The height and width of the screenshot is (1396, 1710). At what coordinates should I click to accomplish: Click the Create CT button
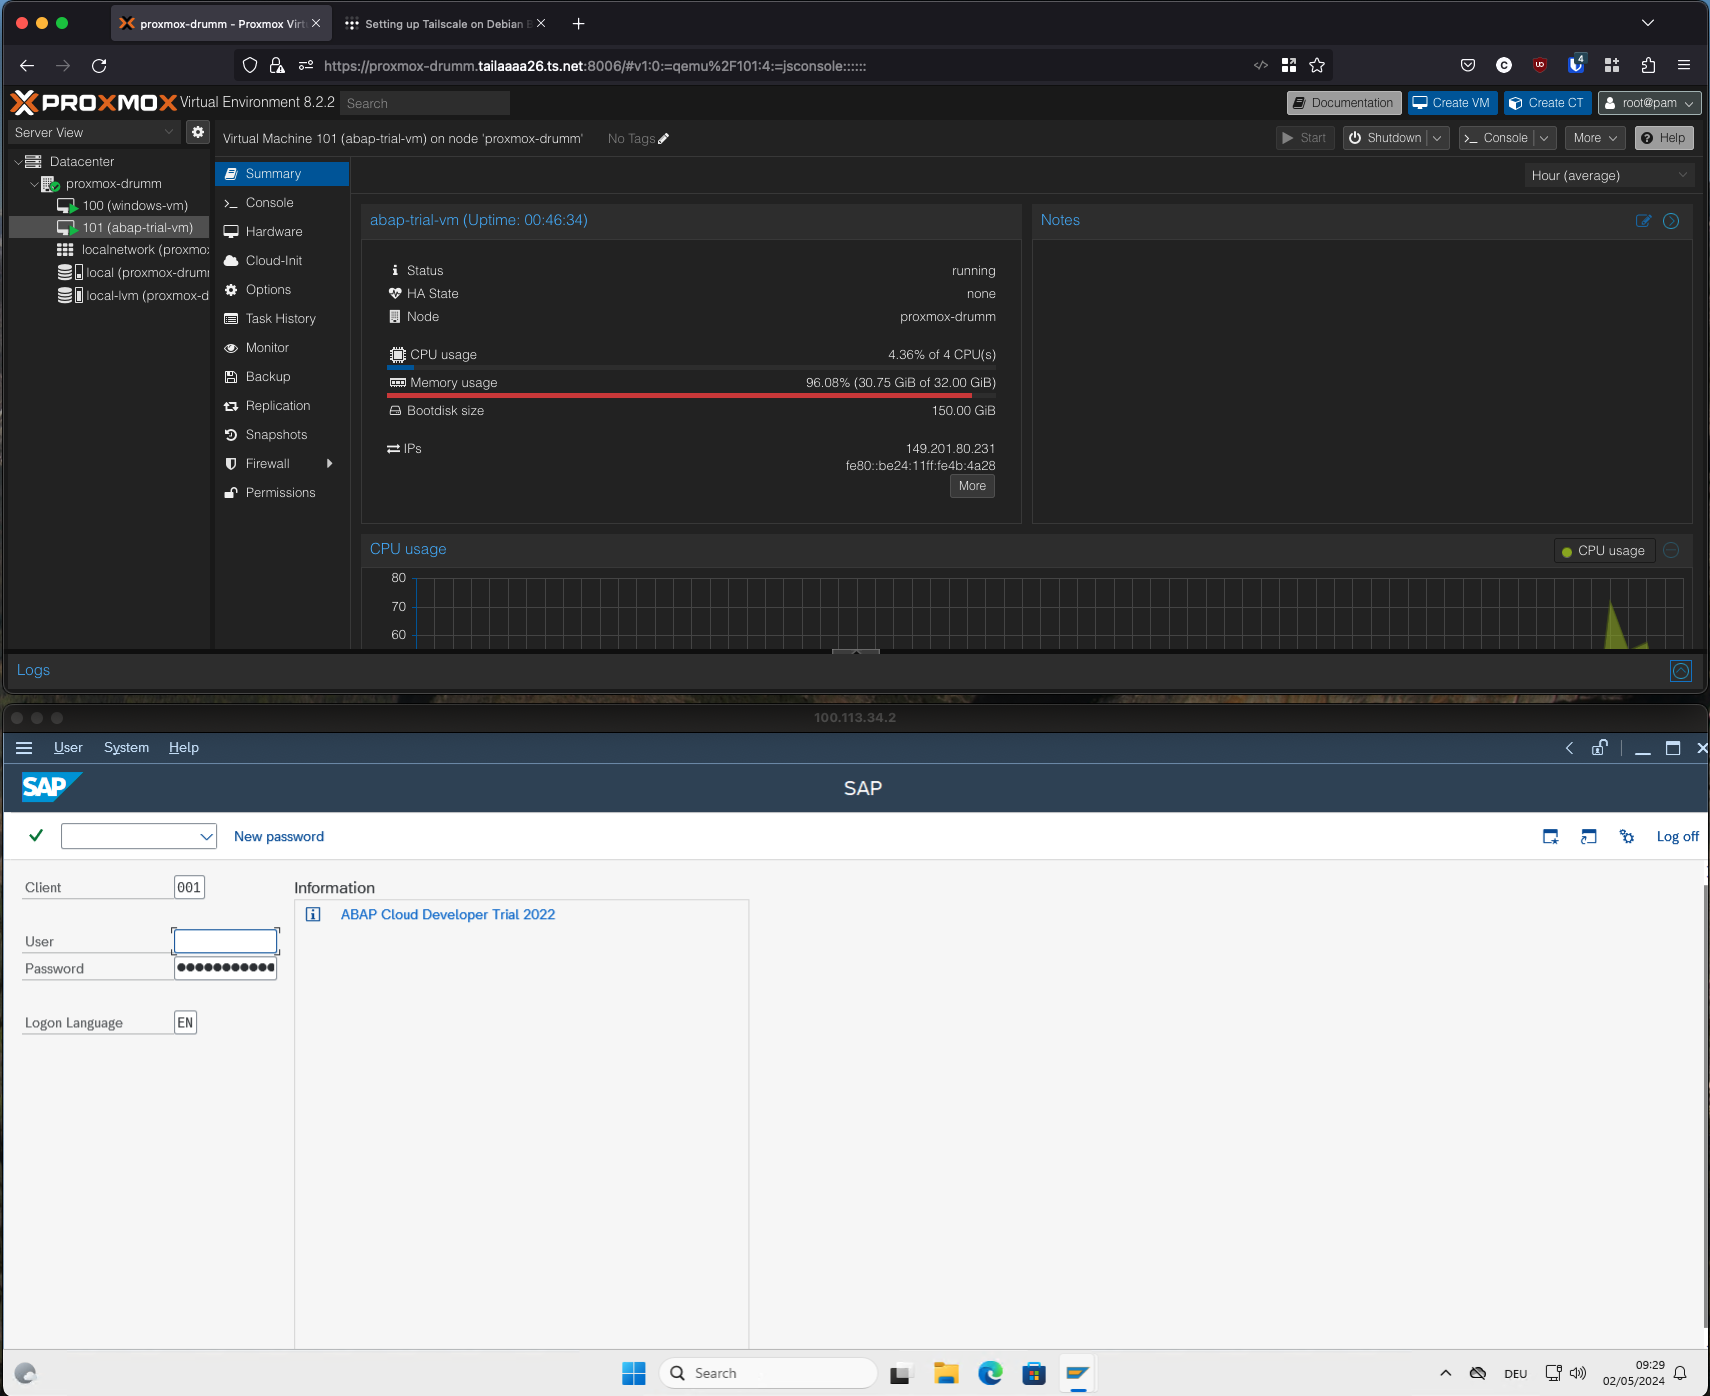point(1547,103)
